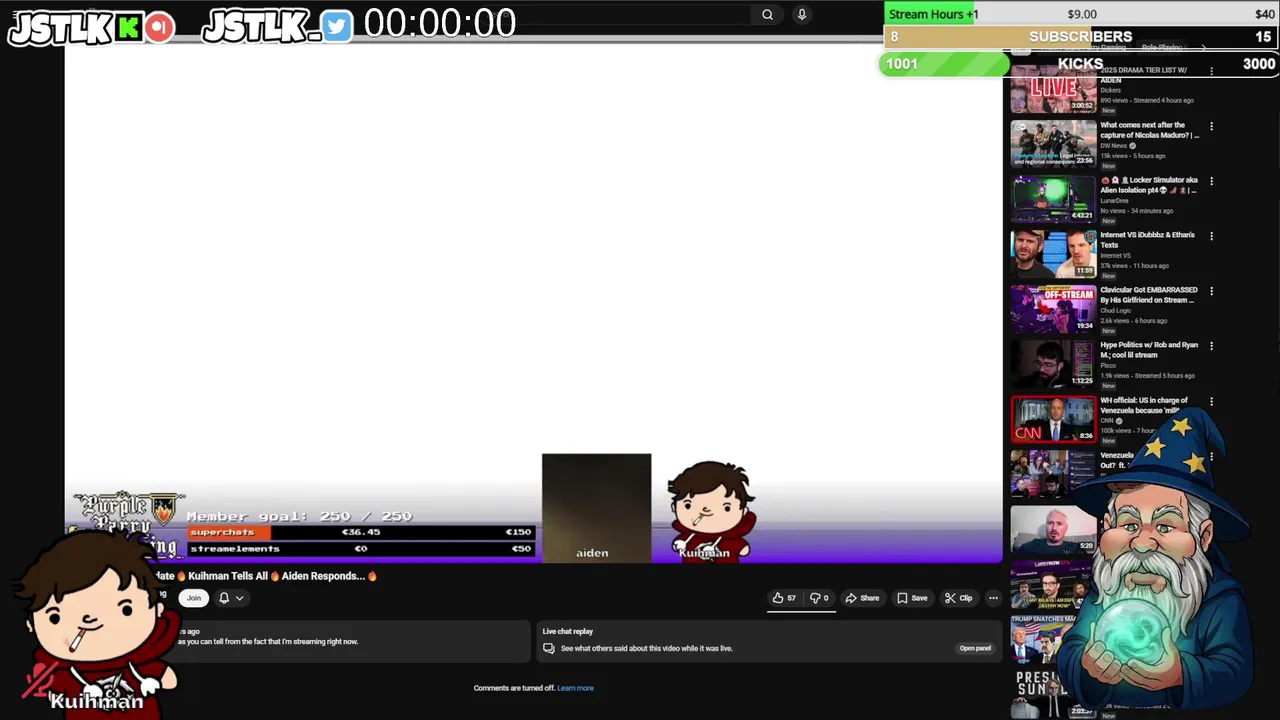This screenshot has height=720, width=1280.
Task: Click title 'Hype Politics w/ Rob and Ryan'
Action: 1149,350
